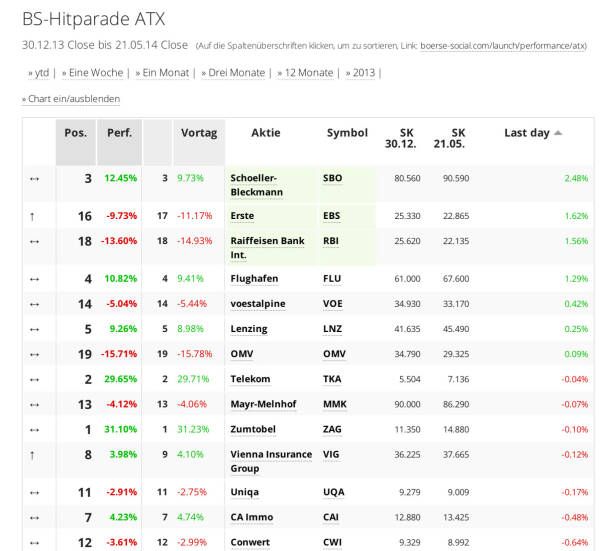The height and width of the screenshot is (551, 600).
Task: Click the VOE symbol for voestalpine
Action: [333, 304]
